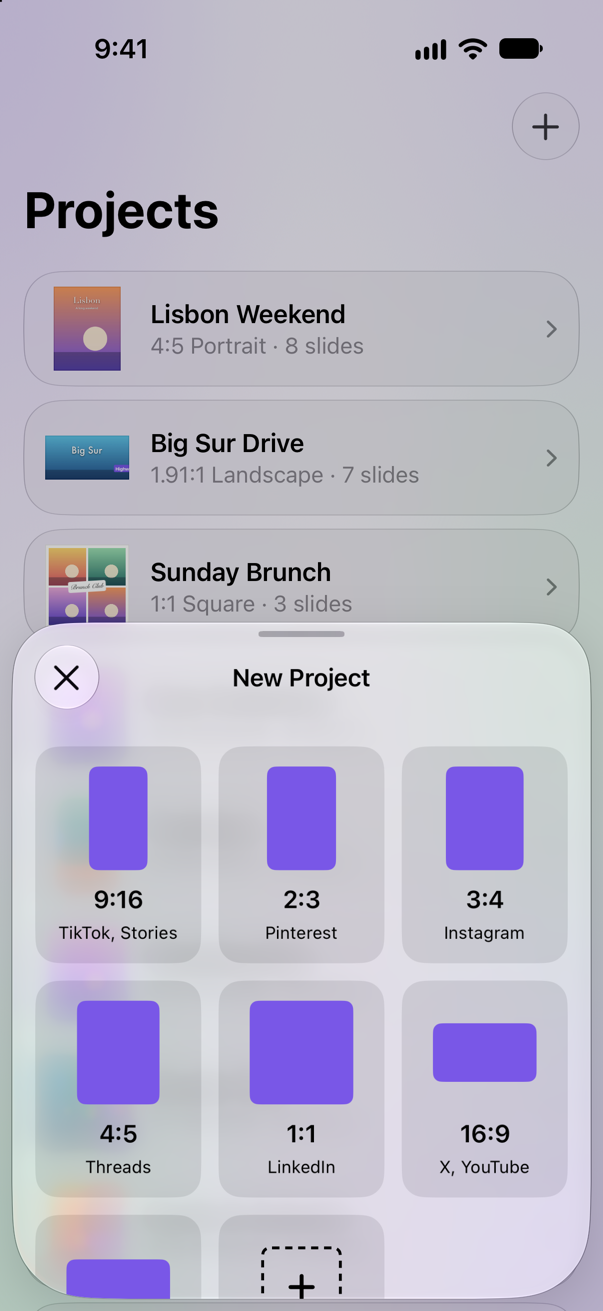The image size is (603, 1311).
Task: Tap the purple 4:5 preview shape
Action: coord(118,1052)
